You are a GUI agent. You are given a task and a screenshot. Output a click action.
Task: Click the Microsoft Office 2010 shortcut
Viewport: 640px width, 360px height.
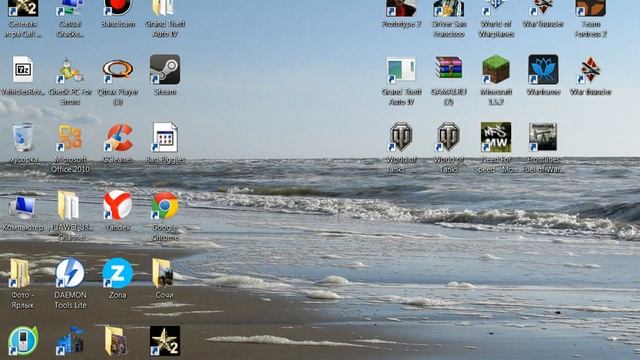[70, 138]
